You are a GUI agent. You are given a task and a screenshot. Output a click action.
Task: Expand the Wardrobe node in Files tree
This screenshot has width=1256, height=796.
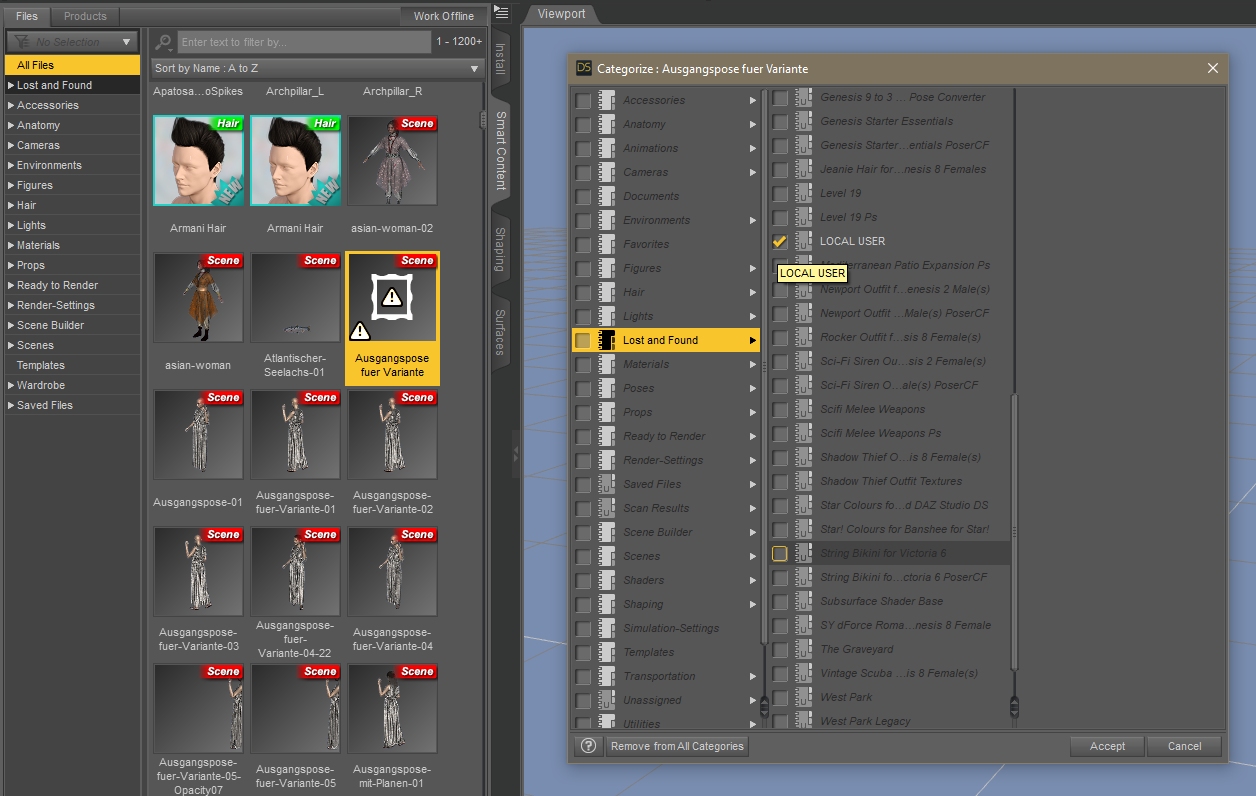10,385
